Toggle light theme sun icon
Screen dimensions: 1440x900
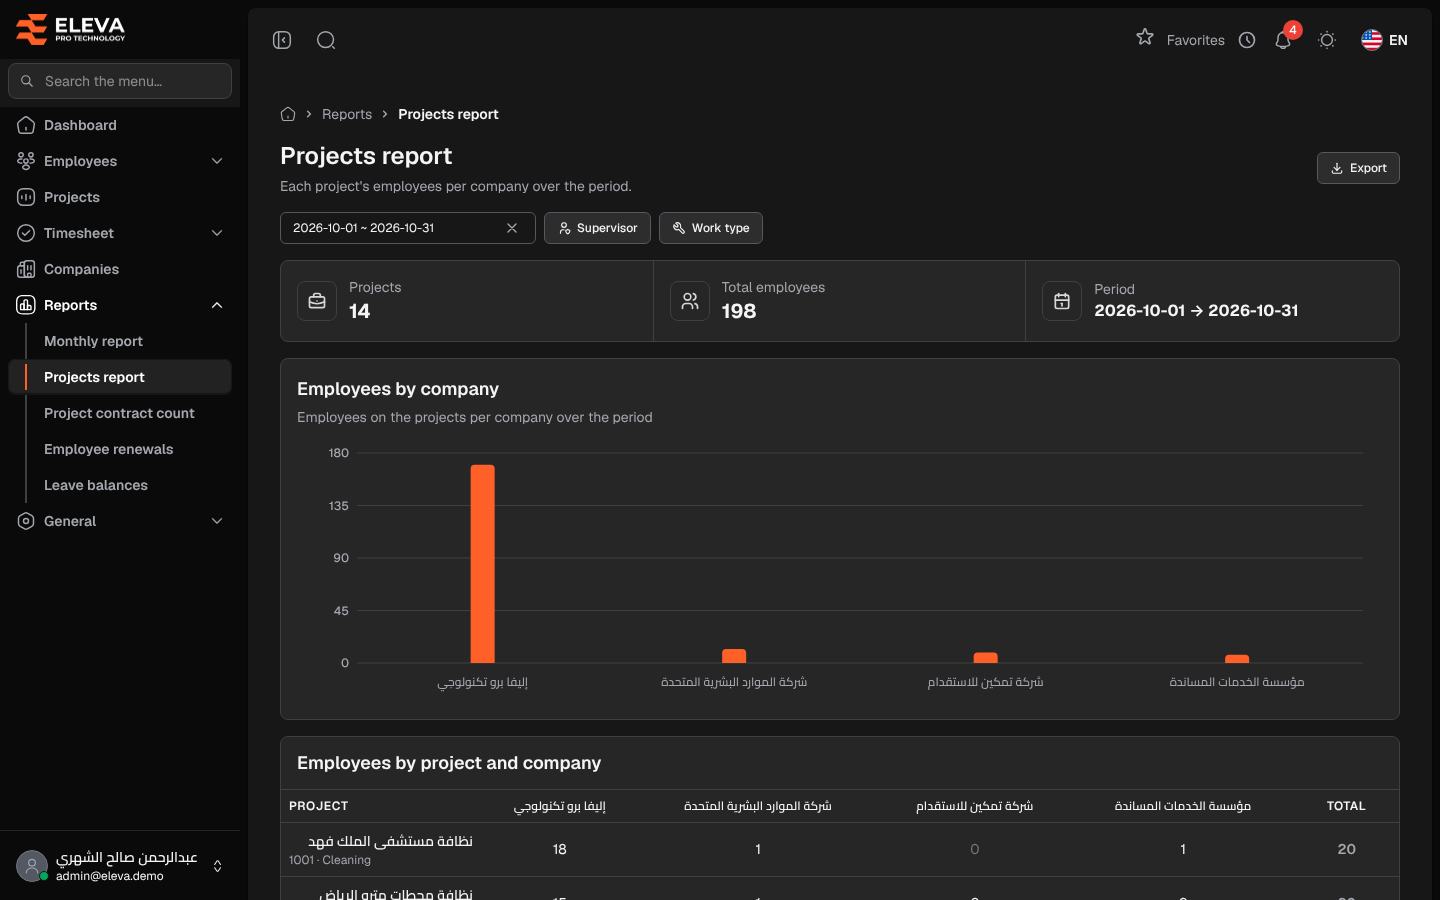tap(1327, 40)
